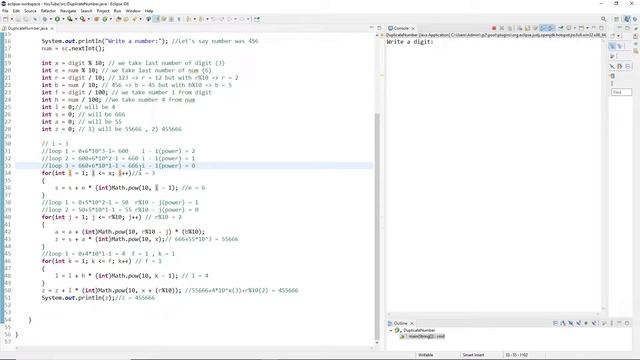Minimize the Console view

[594, 28]
